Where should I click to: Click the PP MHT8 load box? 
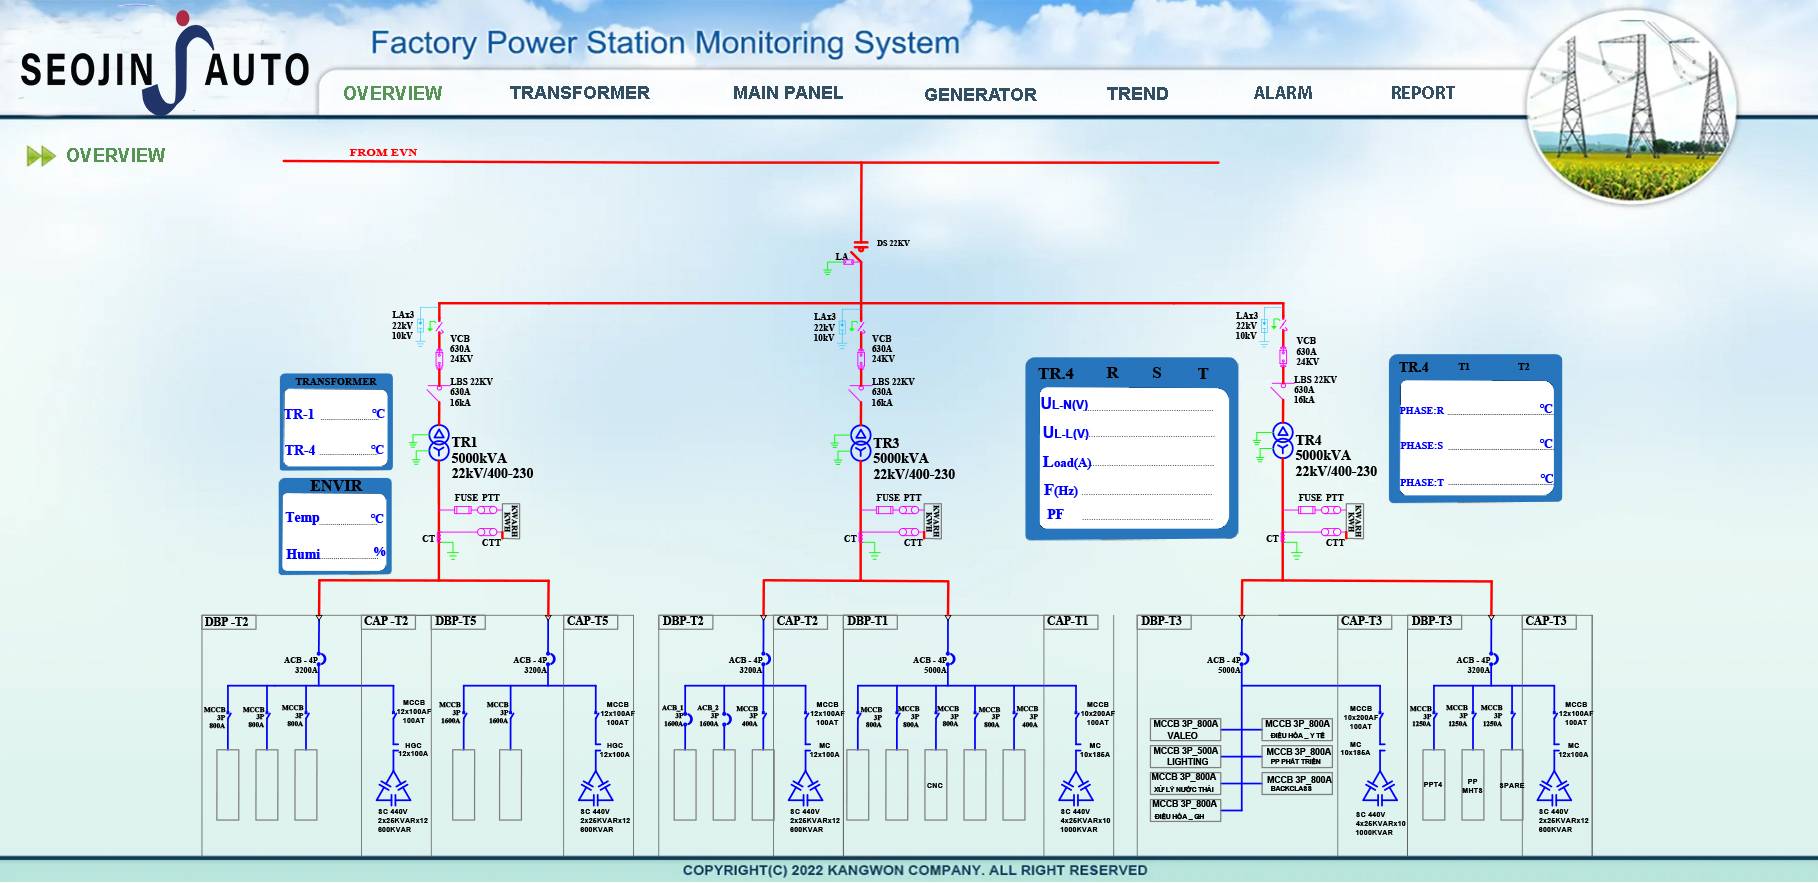pos(1472,785)
